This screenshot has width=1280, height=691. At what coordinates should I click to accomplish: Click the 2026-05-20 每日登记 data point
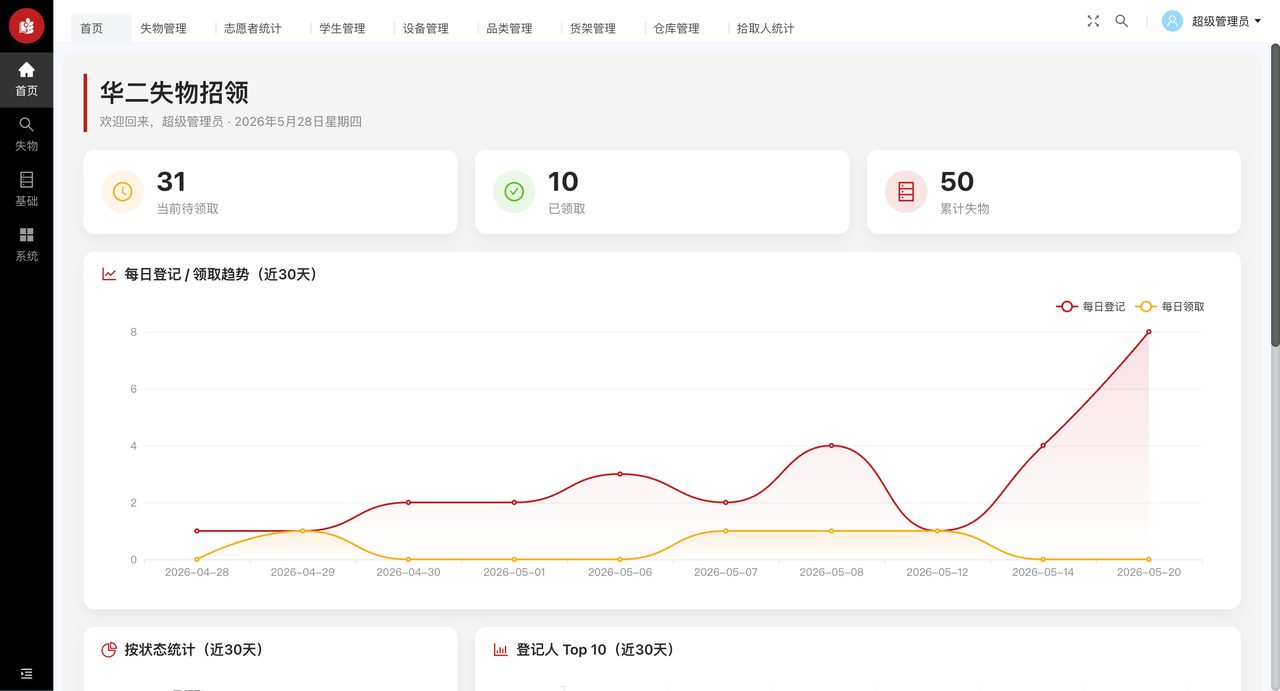coord(1148,332)
